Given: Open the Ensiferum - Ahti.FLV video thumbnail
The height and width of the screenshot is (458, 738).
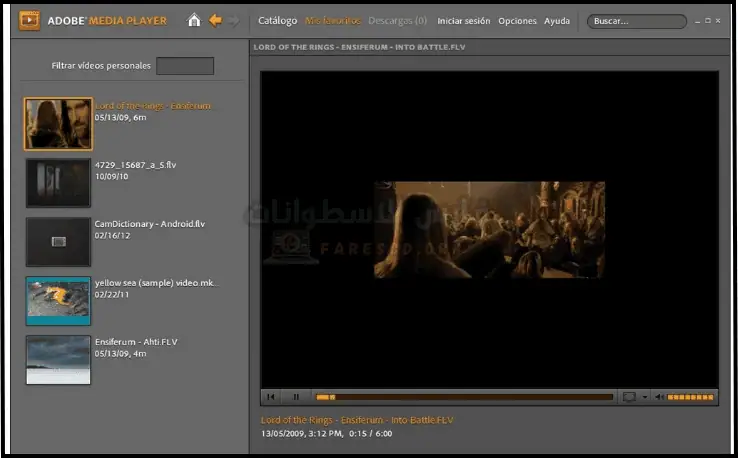Looking at the screenshot, I should tap(58, 359).
